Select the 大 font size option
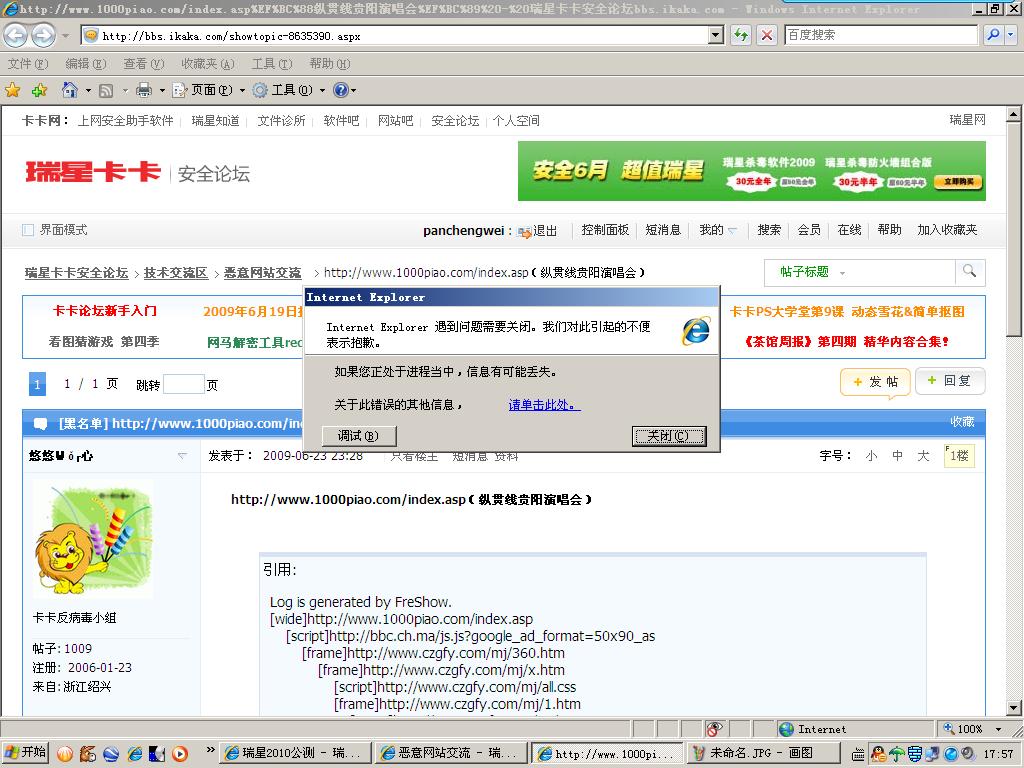The height and width of the screenshot is (768, 1024). click(923, 456)
